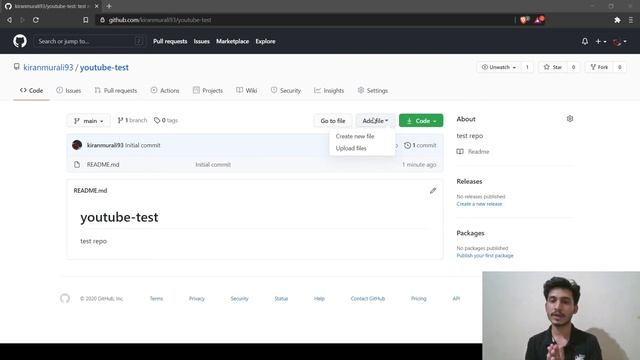640x360 pixels.
Task: Switch to the Actions tab
Action: (165, 90)
